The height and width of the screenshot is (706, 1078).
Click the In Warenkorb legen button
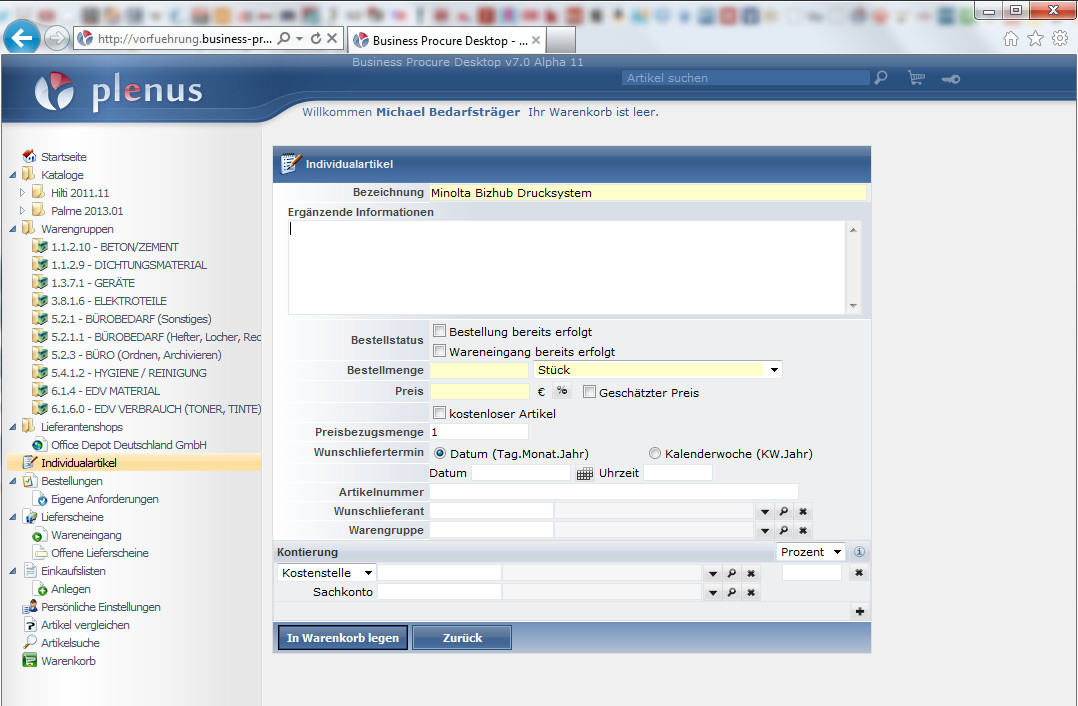point(342,638)
